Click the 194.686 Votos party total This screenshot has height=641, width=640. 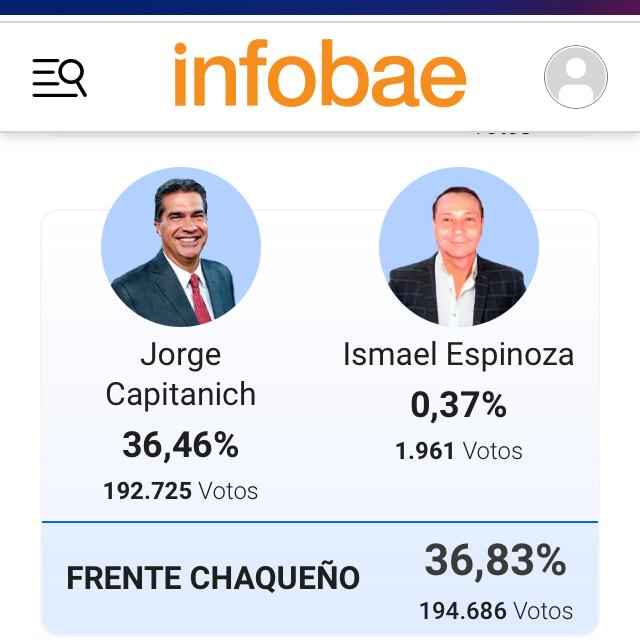[496, 610]
